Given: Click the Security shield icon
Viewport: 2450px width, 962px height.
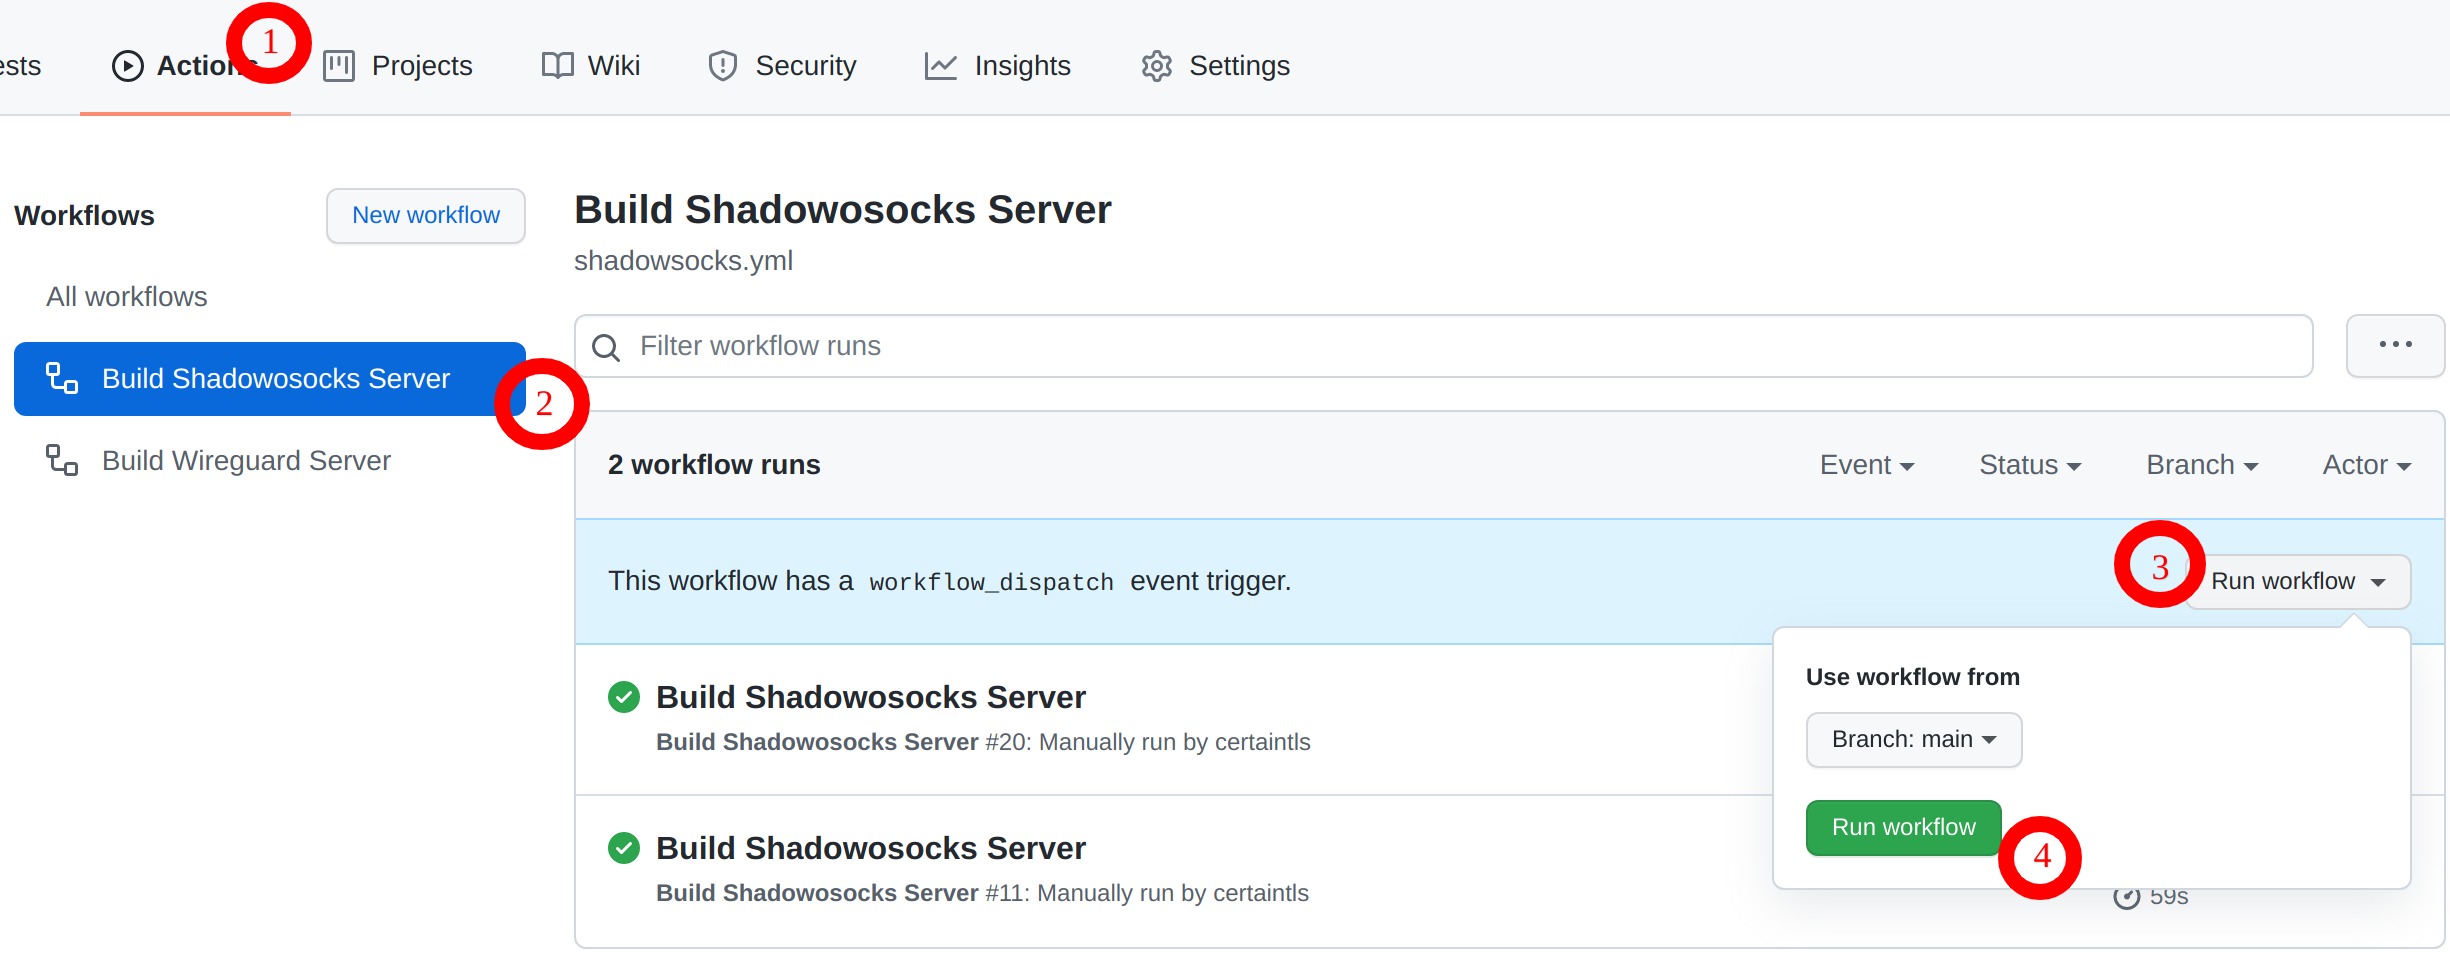Looking at the screenshot, I should click(723, 66).
